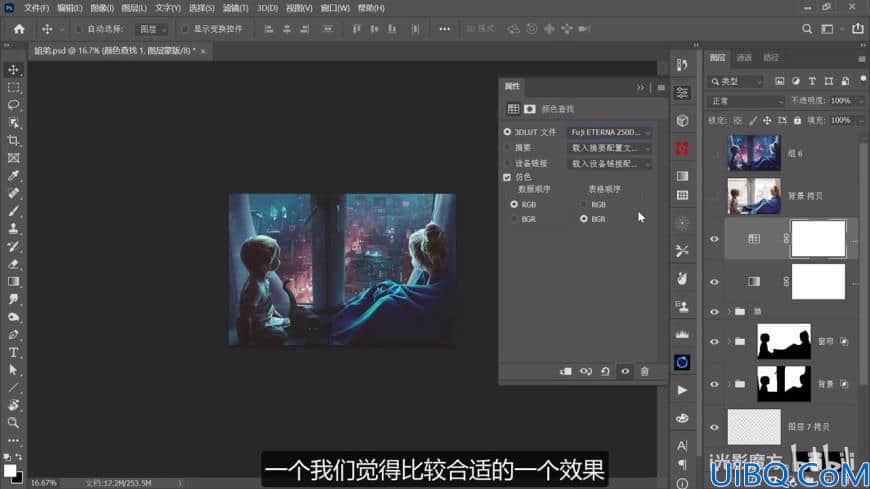Screen dimensions: 870x489
Task: Open the Image (图像) menu
Action: pyautogui.click(x=102, y=8)
